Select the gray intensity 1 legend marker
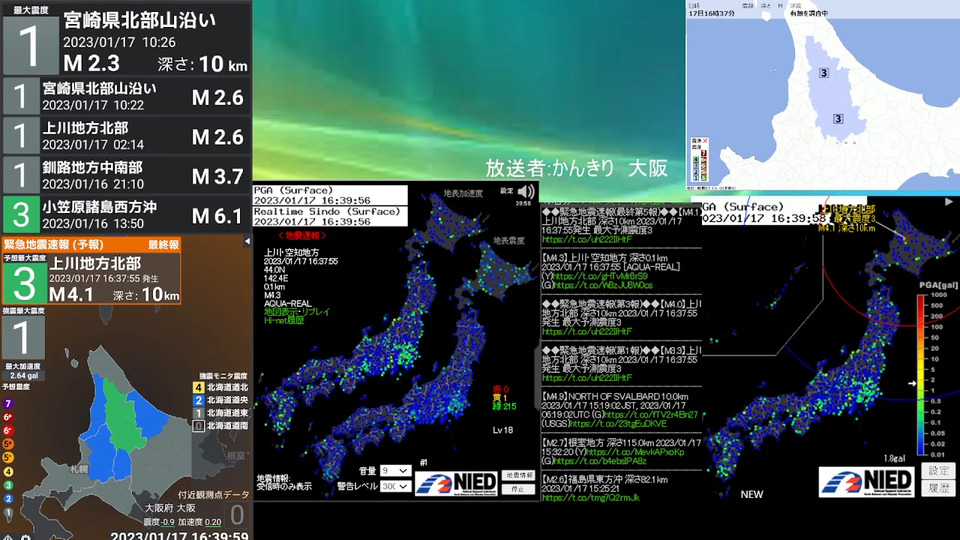 tap(8, 513)
